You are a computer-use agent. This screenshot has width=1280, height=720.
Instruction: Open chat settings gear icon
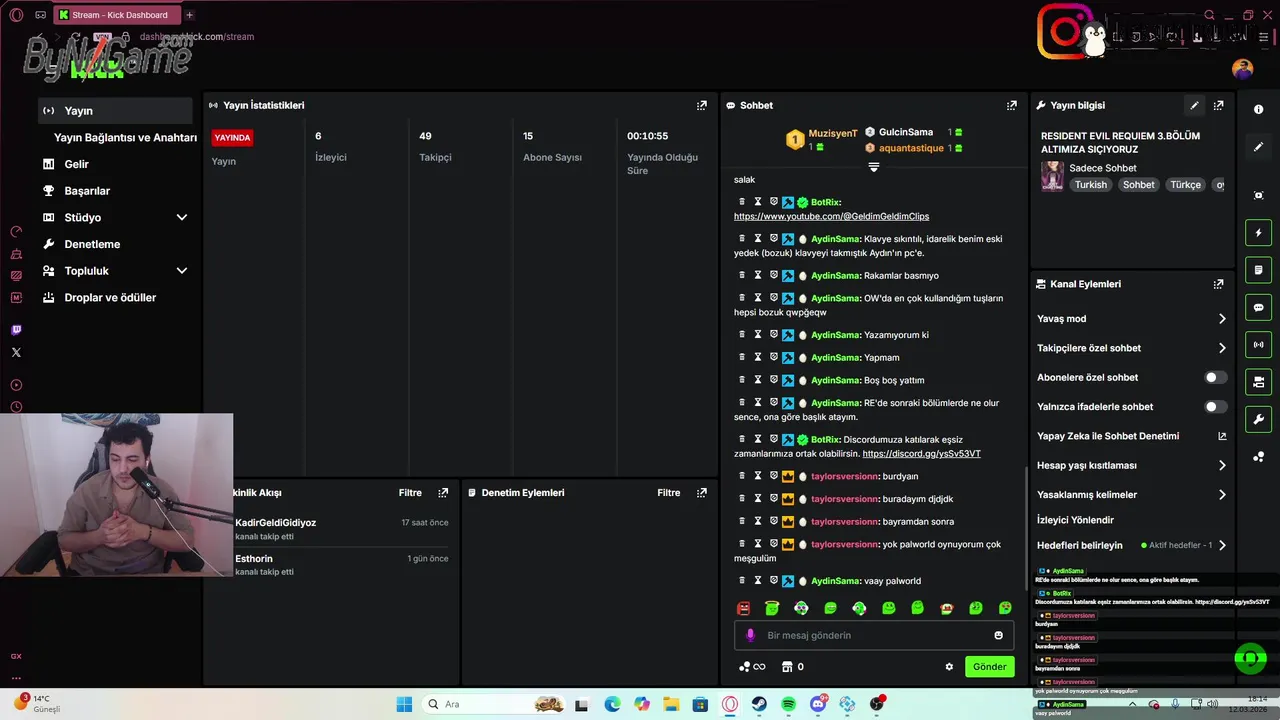click(949, 667)
